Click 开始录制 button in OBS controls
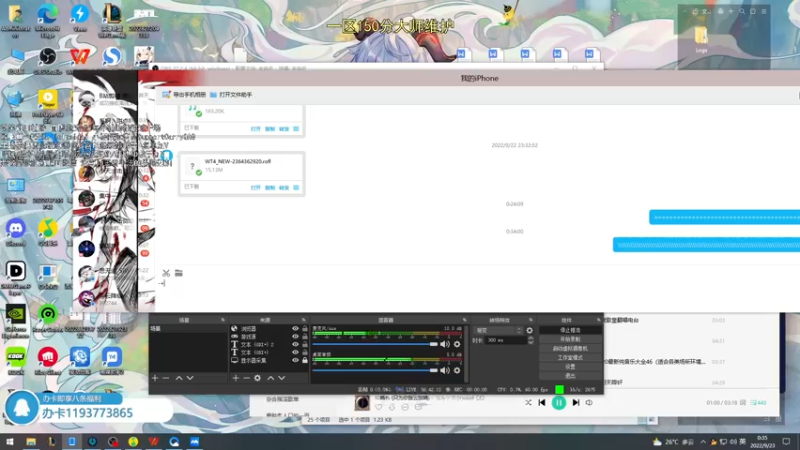 (570, 339)
